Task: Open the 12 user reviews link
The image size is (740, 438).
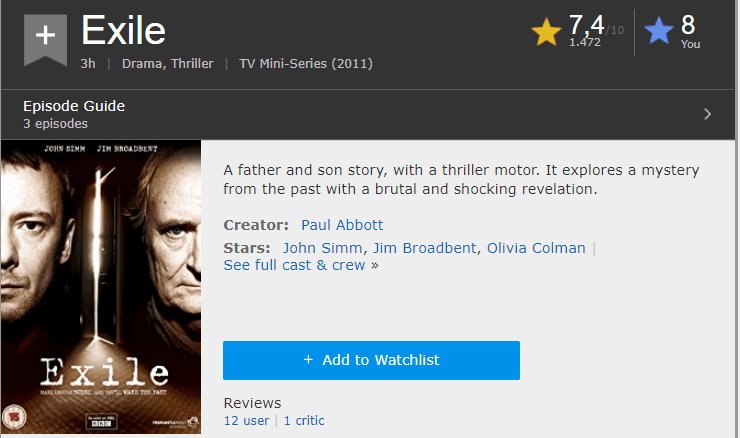Action: point(246,421)
